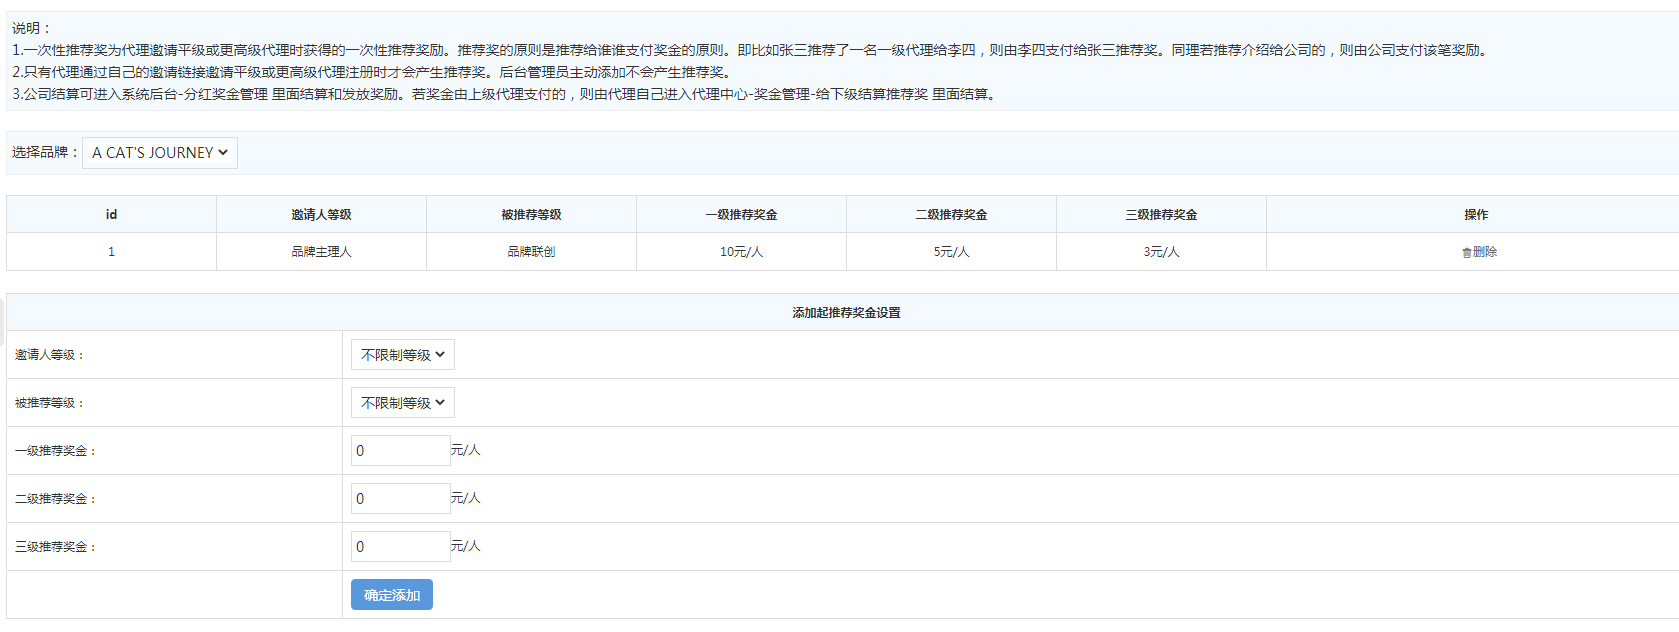This screenshot has height=632, width=1679.
Task: Expand the 被推荐等级 level dropdown
Action: pyautogui.click(x=403, y=403)
